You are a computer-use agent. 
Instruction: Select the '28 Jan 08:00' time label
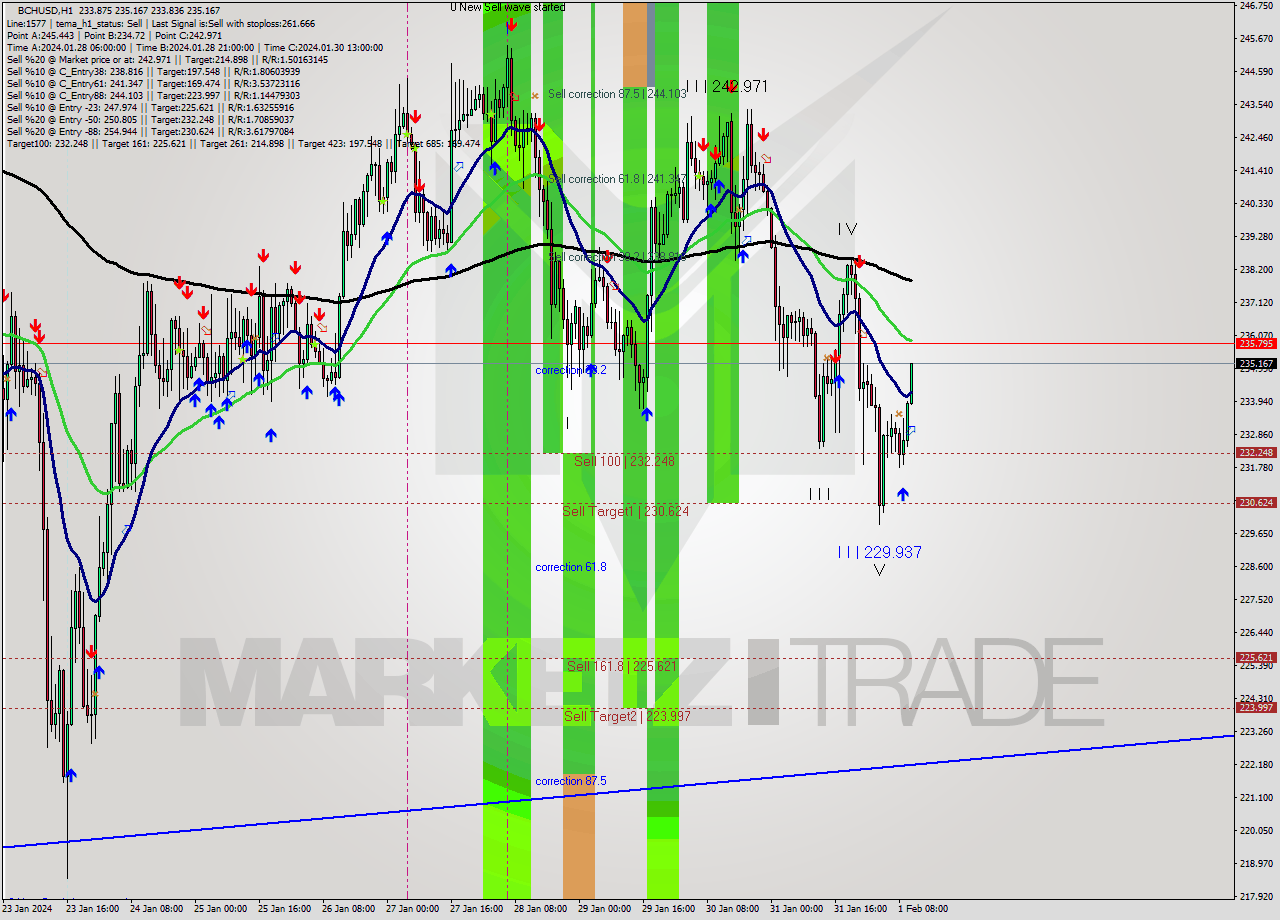click(x=540, y=909)
